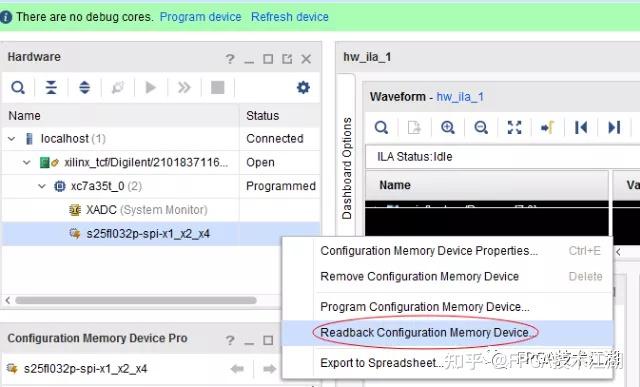Viewport: 640px width, 387px height.
Task: Click the Name column header in Hardware panel
Action: (x=120, y=116)
